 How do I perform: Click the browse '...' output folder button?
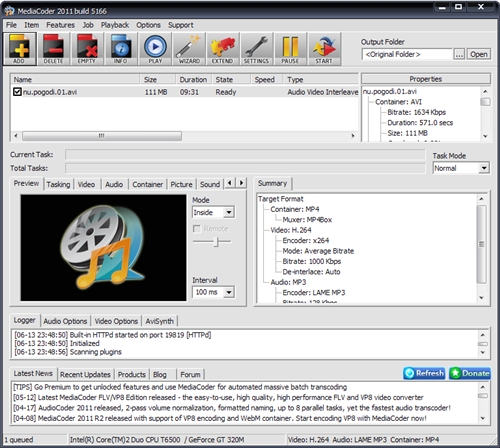pos(459,54)
